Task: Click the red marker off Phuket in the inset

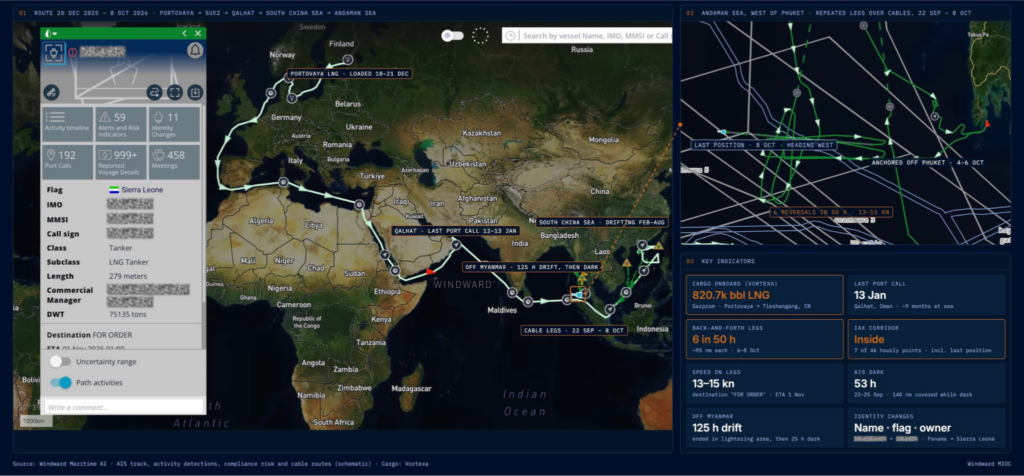Action: click(x=987, y=123)
